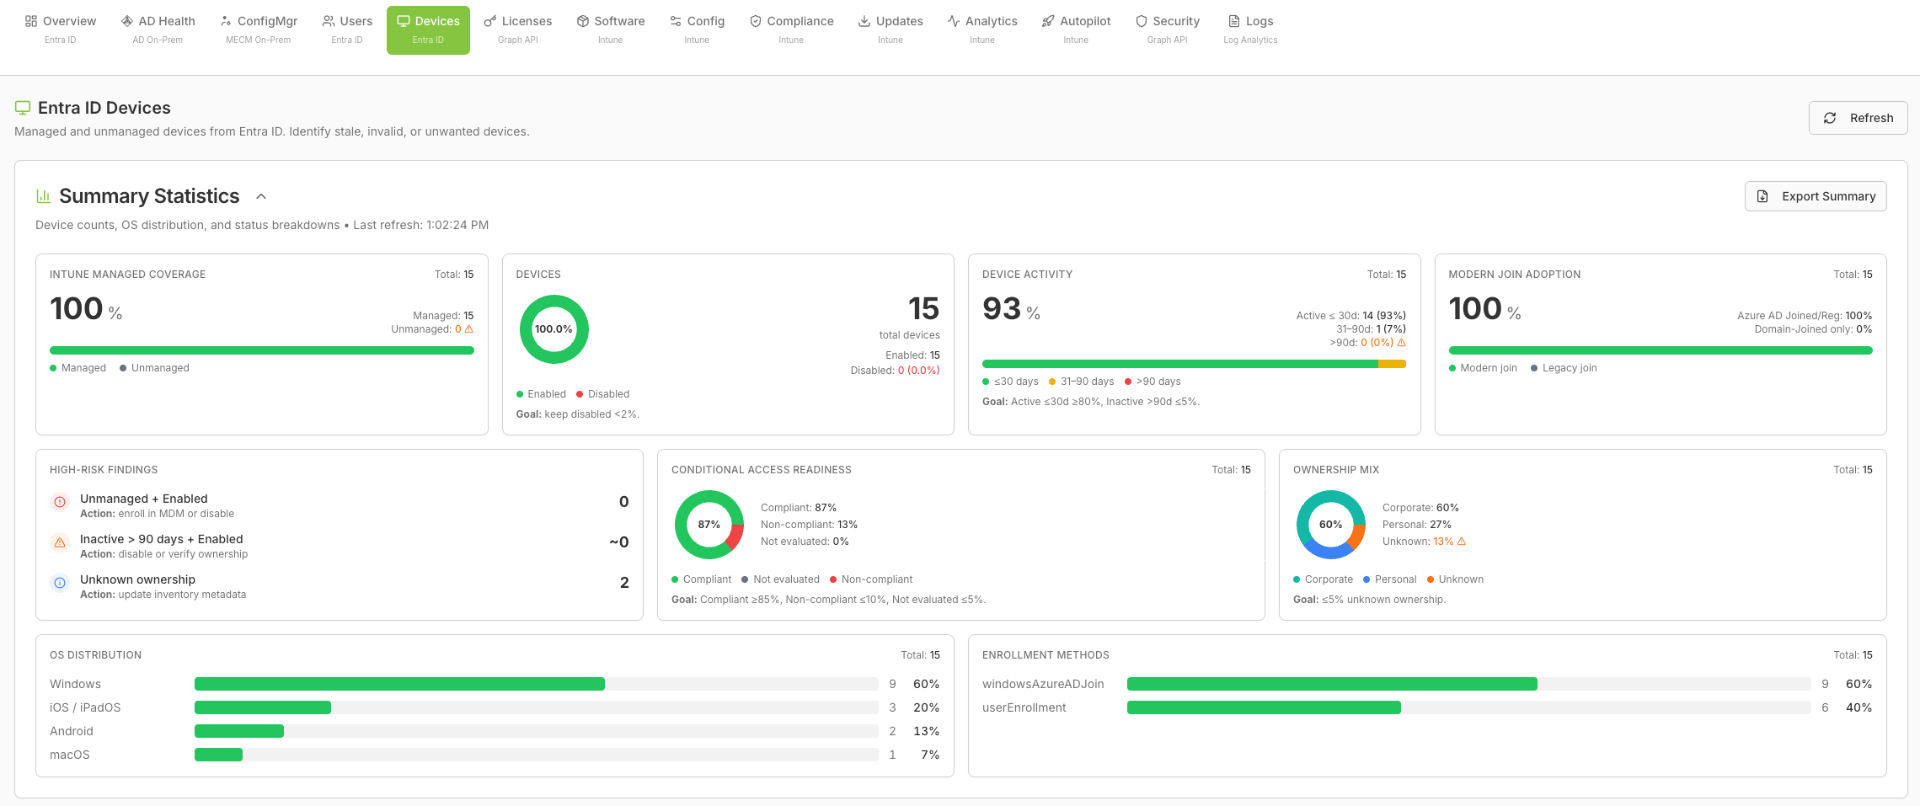The width and height of the screenshot is (1920, 806).
Task: Click the "iOS / iPadOS" row label
Action: [85, 707]
